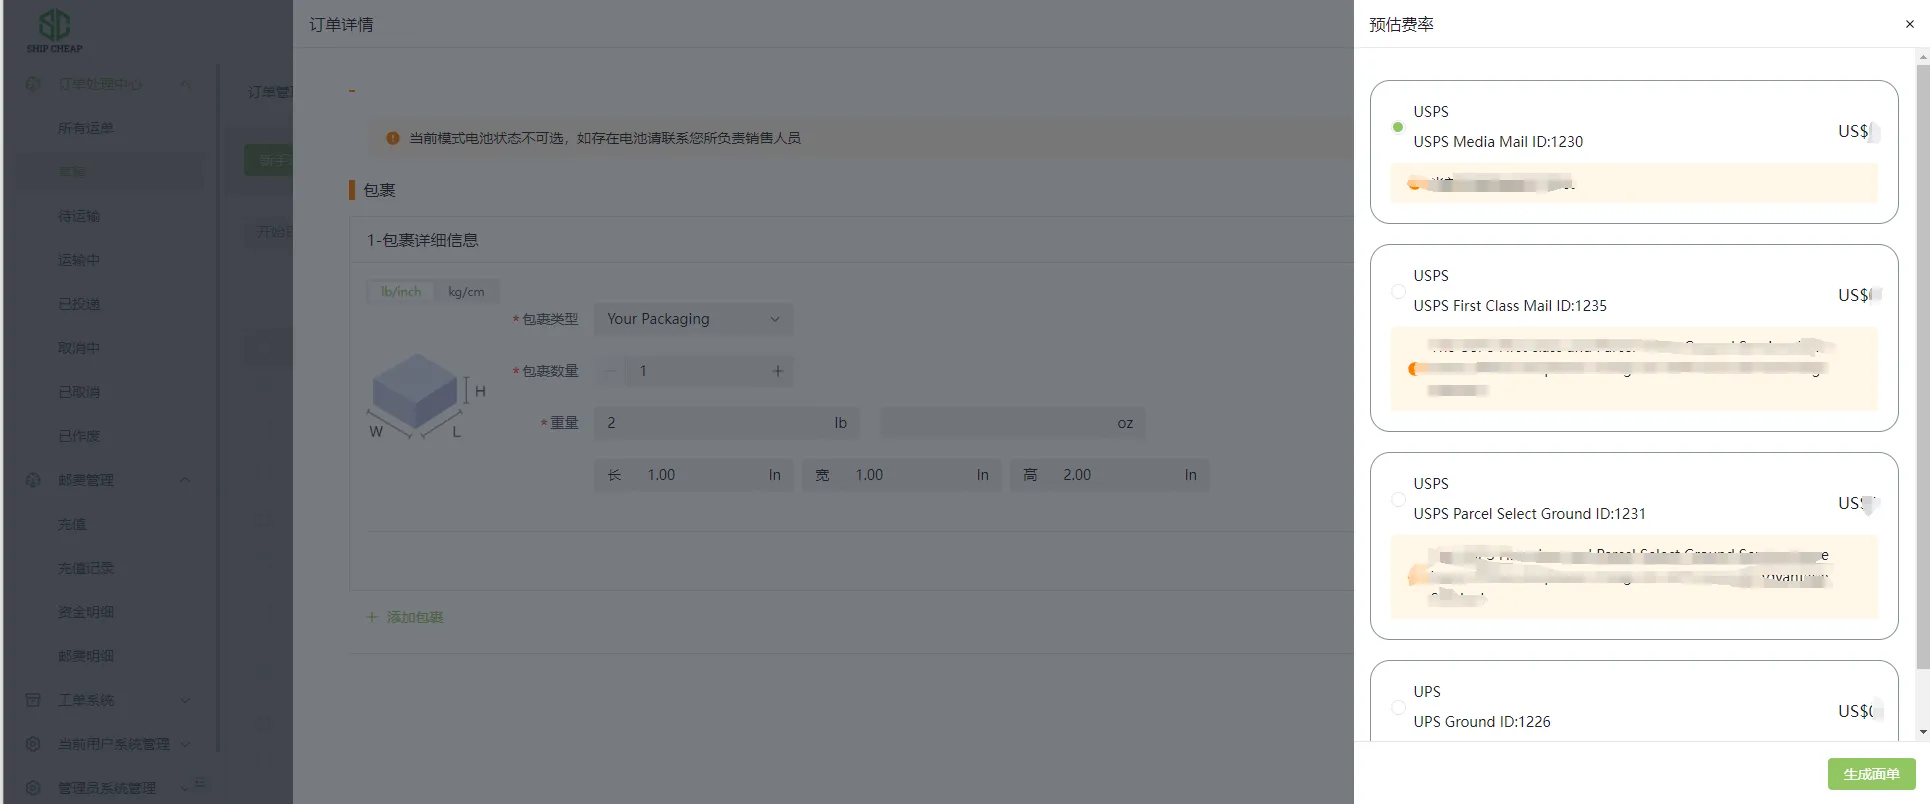Select the USPS Parcel Select Ground option
The width and height of the screenshot is (1930, 804).
pos(1398,499)
